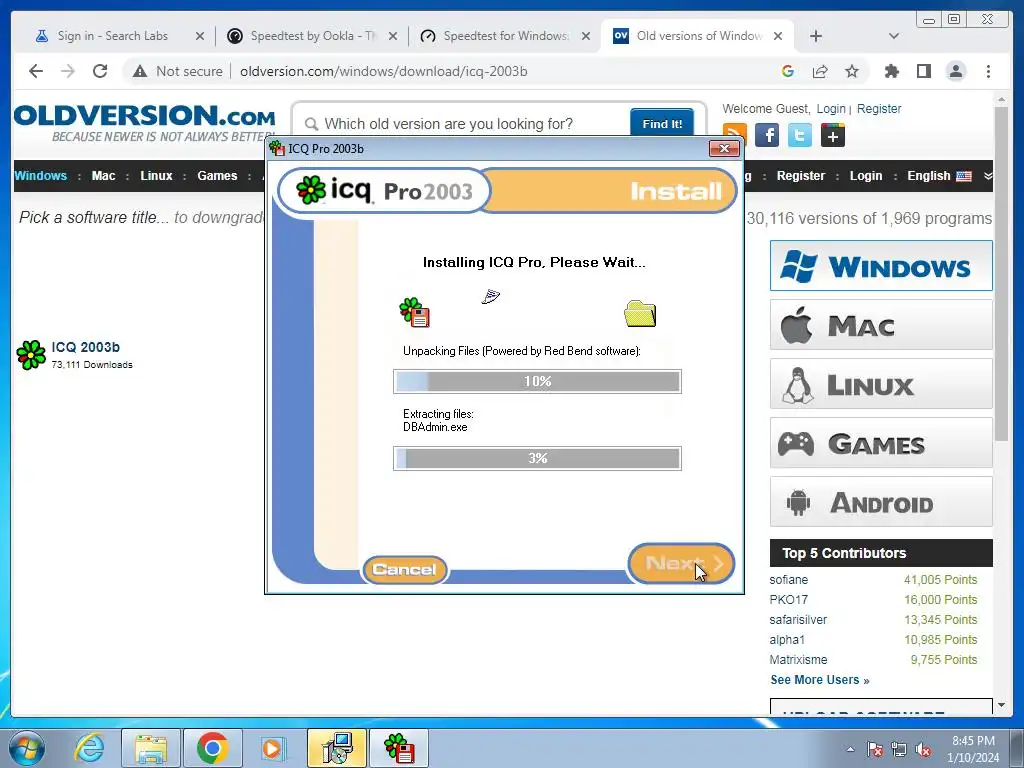Close the Speedtest by Ookla tab

392,36
